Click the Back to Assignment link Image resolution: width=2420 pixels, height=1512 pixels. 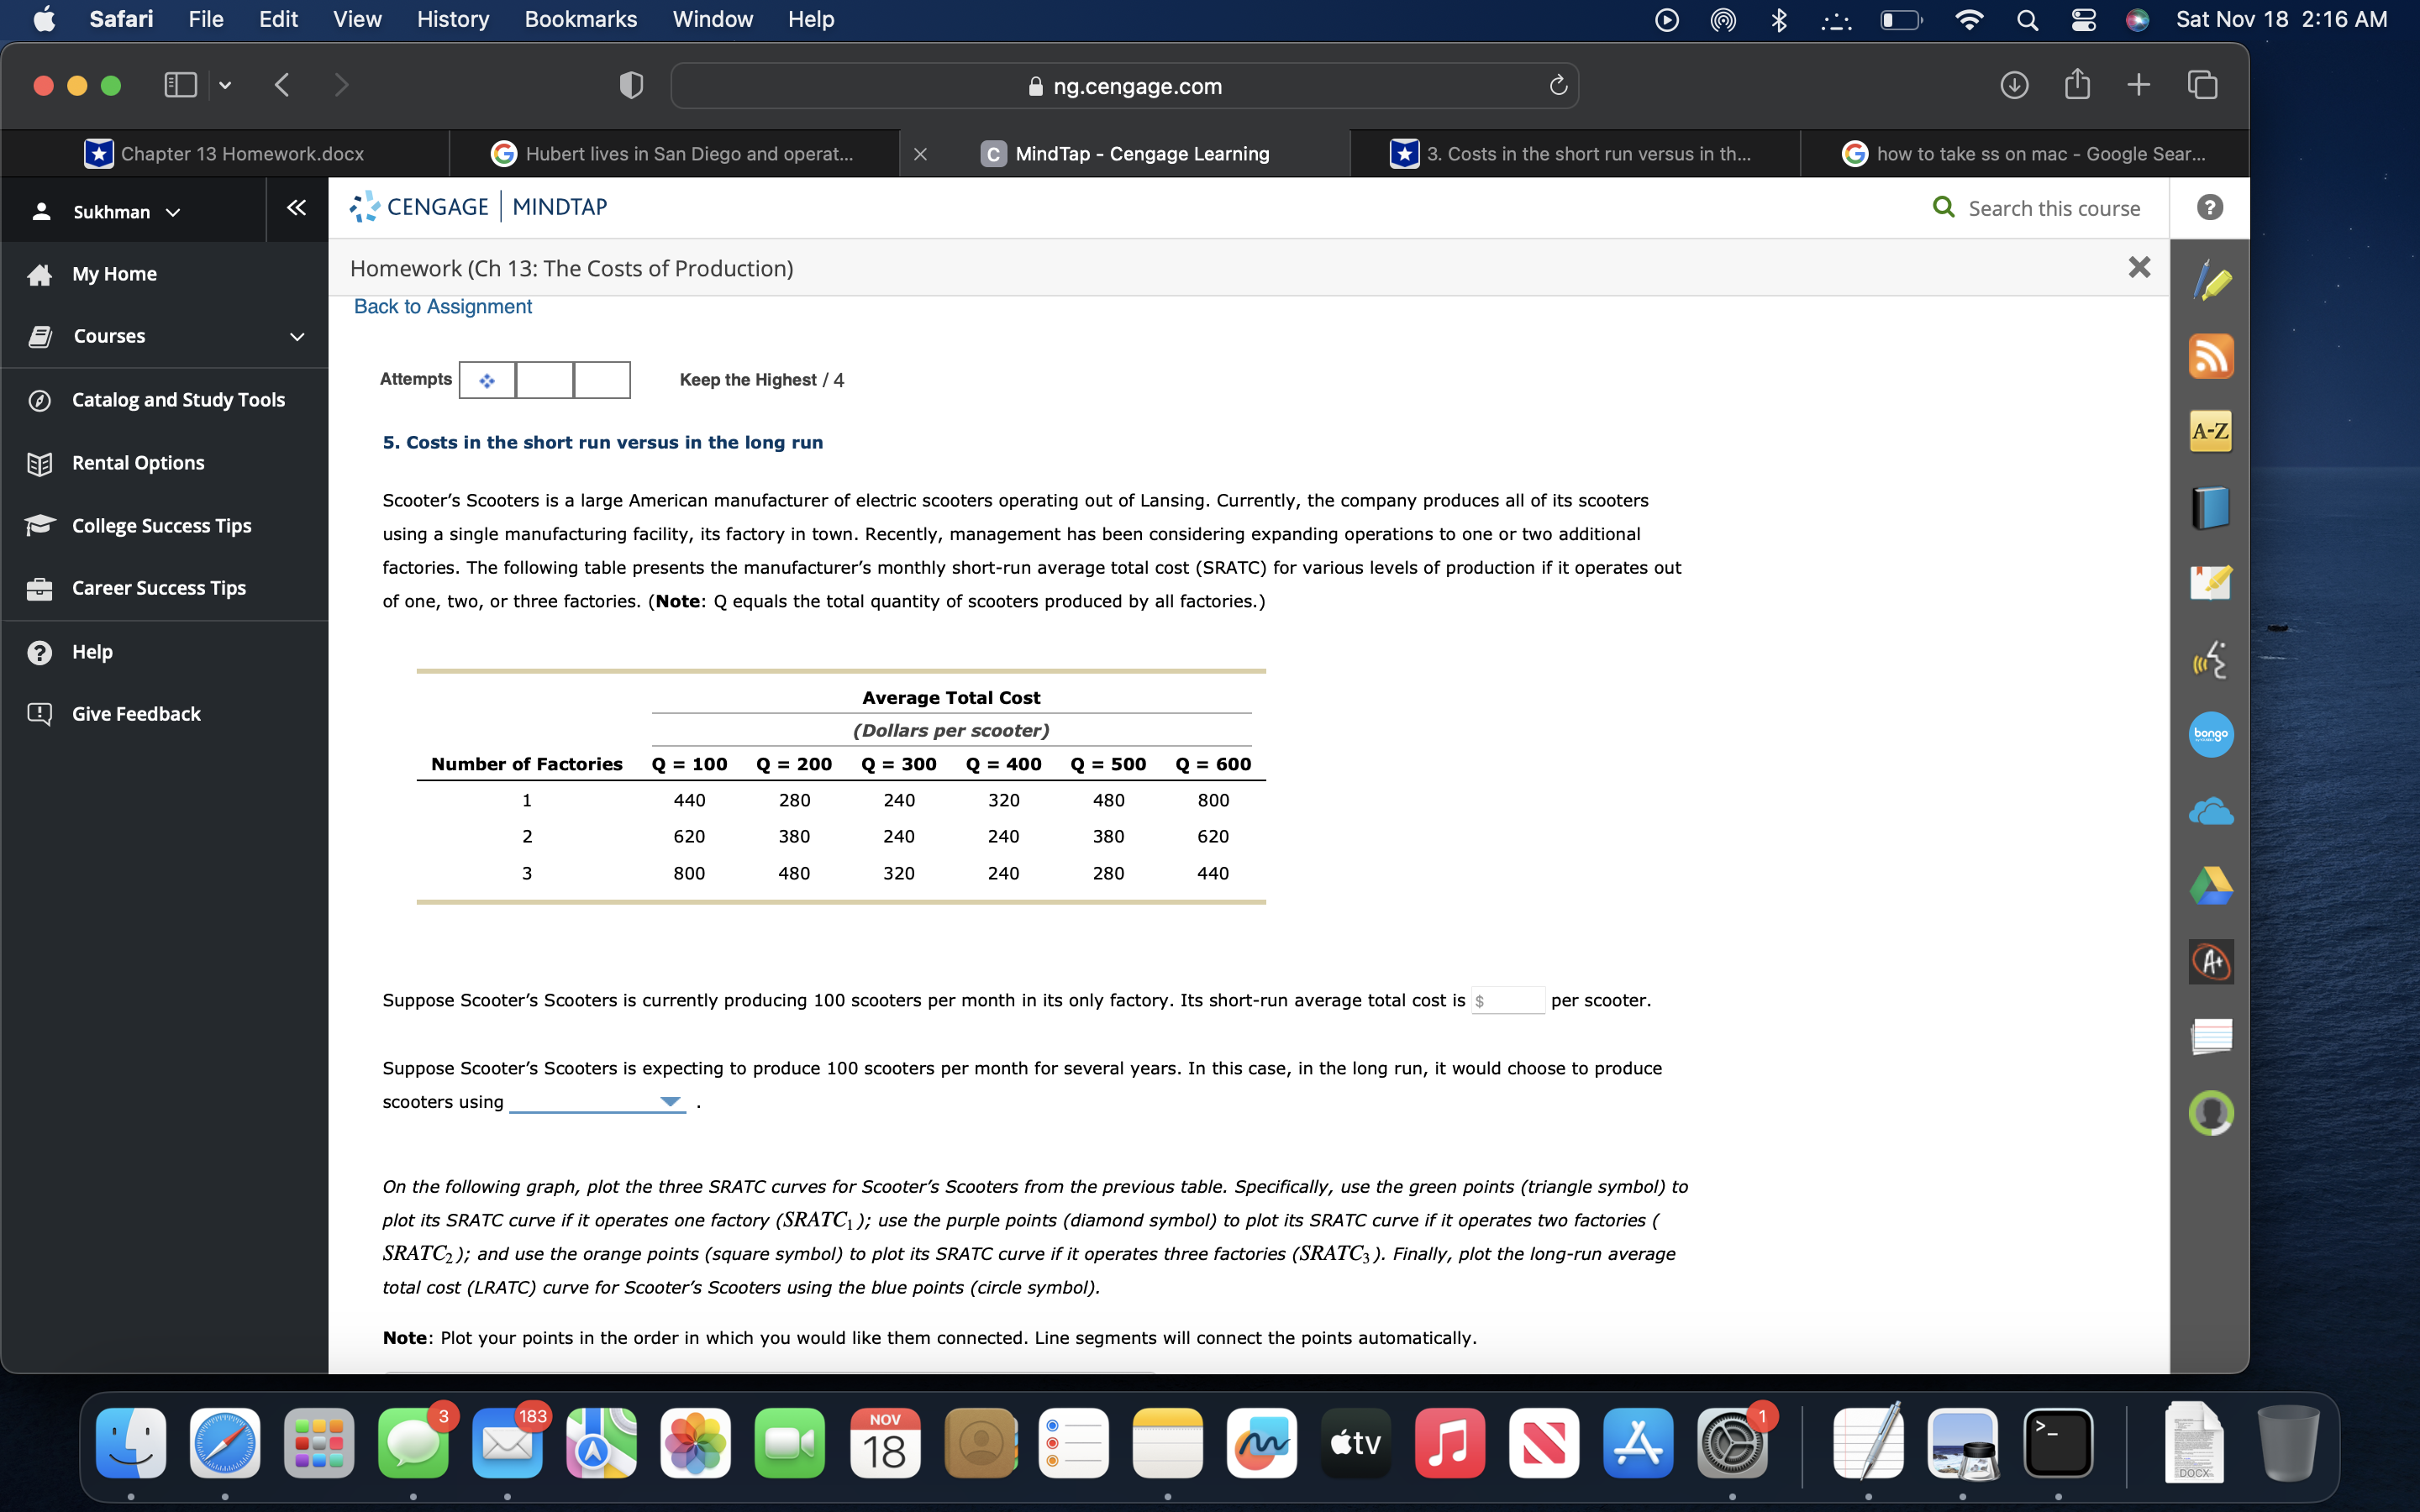click(442, 306)
